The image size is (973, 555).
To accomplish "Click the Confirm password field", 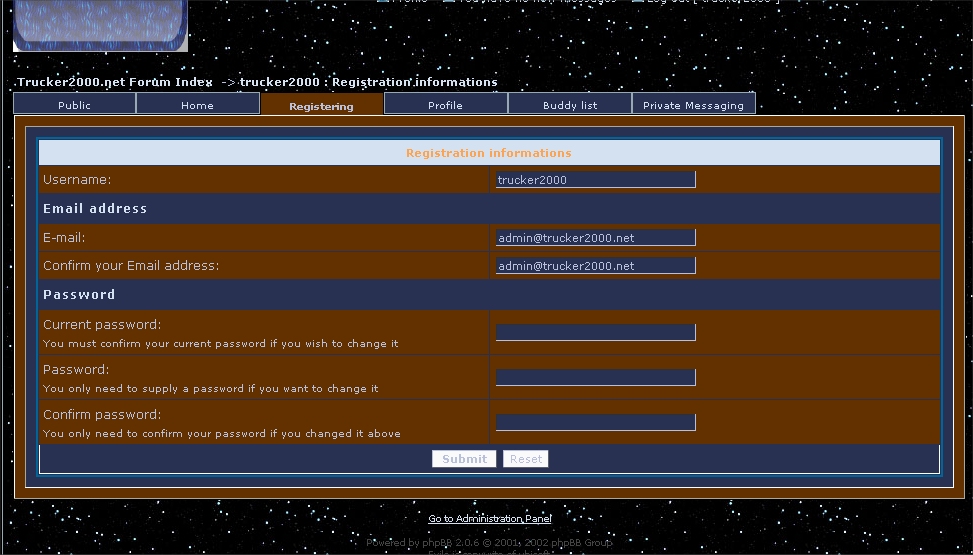I will coord(596,422).
